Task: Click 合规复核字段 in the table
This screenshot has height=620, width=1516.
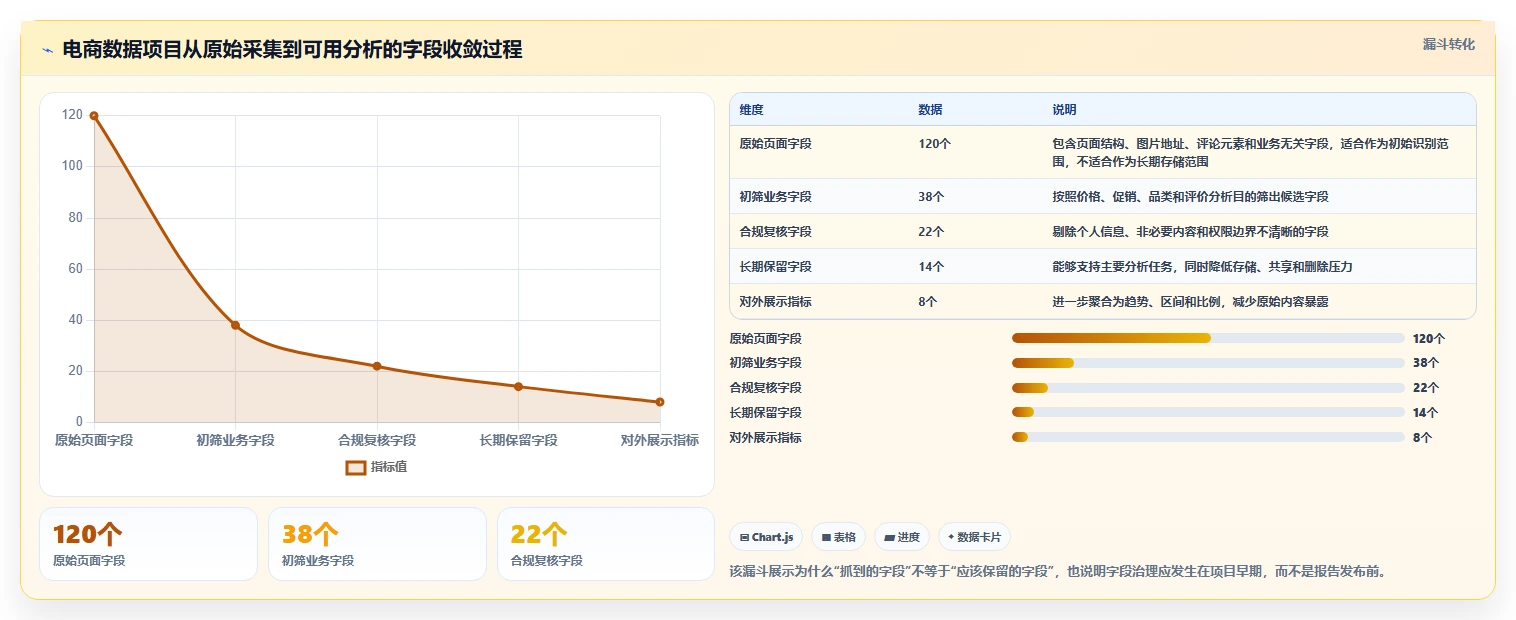Action: click(775, 232)
